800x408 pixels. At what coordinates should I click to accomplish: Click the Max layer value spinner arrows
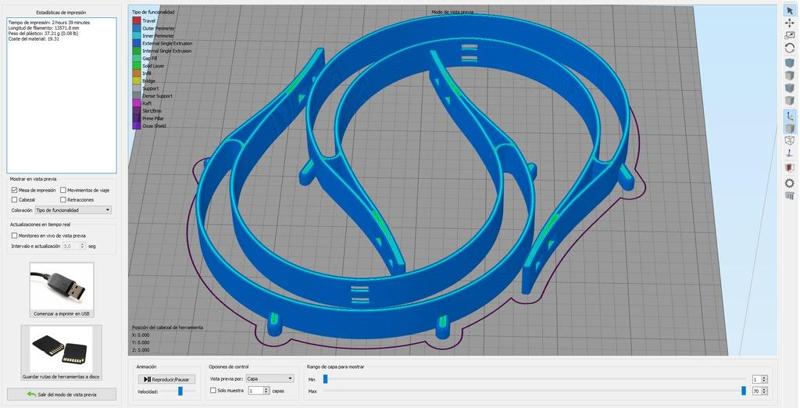[x=764, y=391]
